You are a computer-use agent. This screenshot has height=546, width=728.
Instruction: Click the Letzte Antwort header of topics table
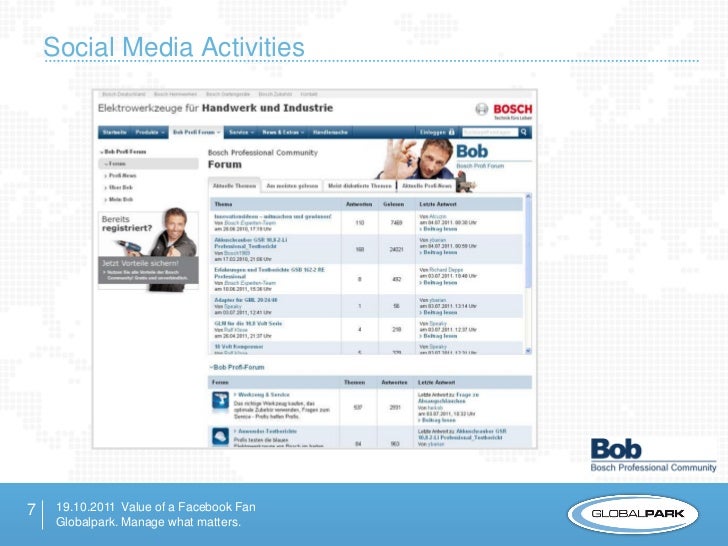(438, 204)
